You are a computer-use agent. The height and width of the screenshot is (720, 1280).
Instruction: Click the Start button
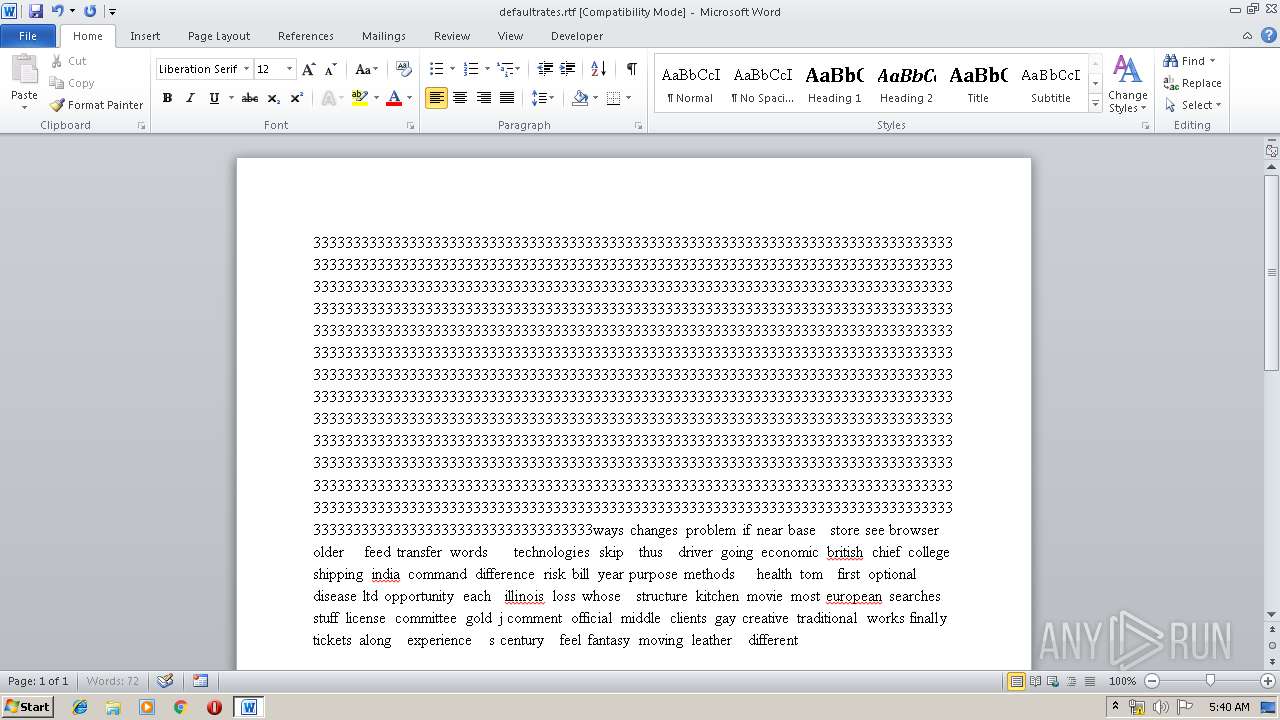(x=27, y=707)
